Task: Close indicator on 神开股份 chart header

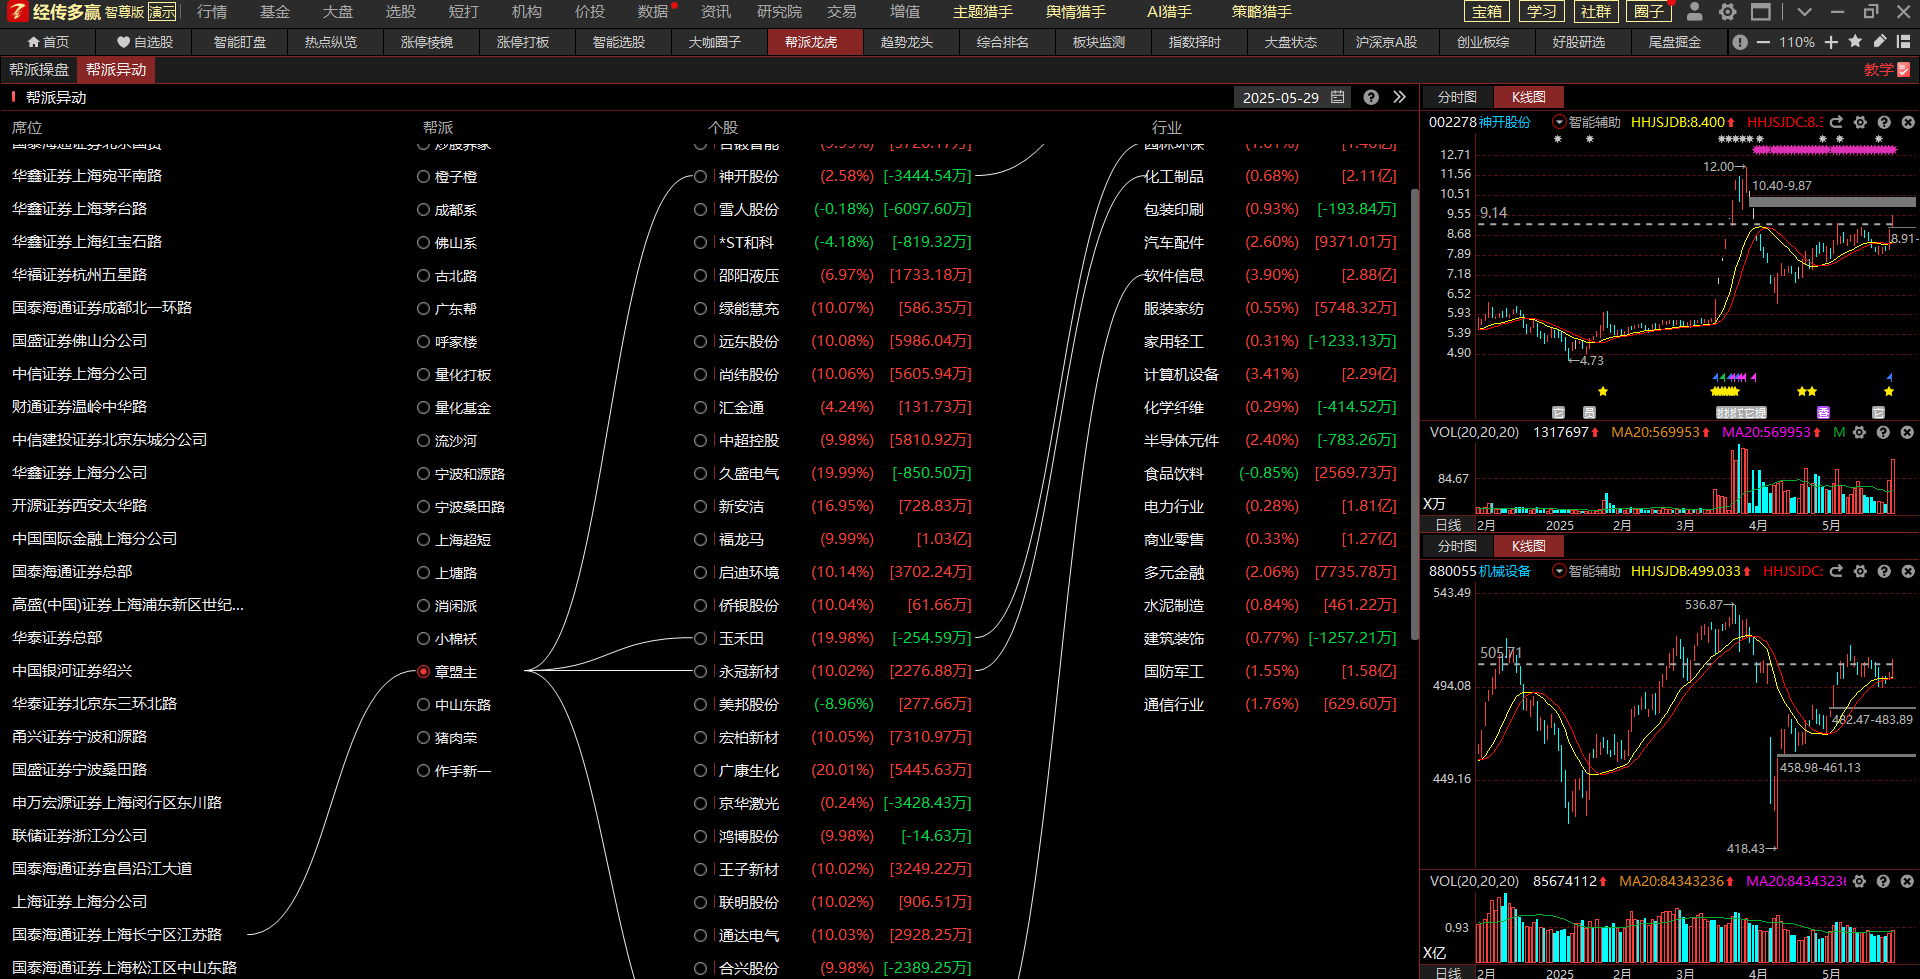Action: [1907, 122]
